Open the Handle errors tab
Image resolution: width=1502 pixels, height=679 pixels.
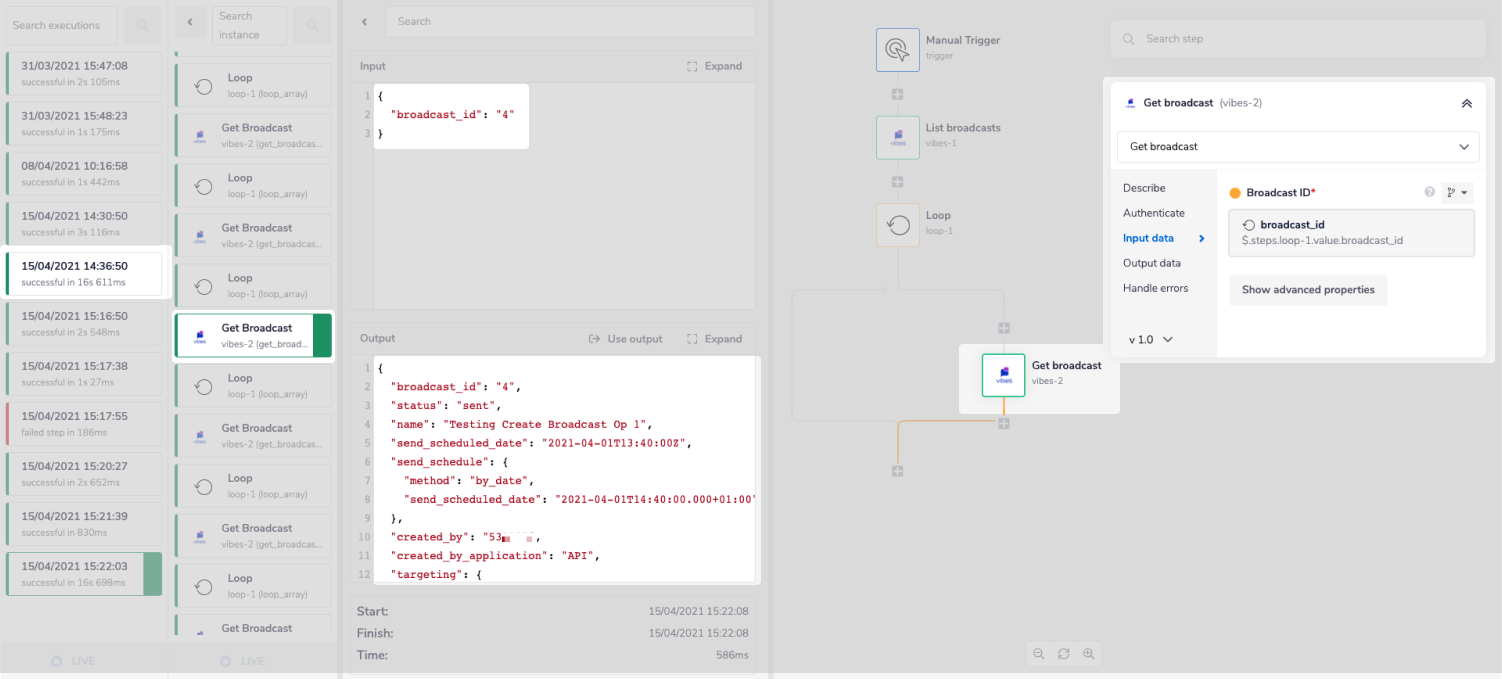[1155, 288]
